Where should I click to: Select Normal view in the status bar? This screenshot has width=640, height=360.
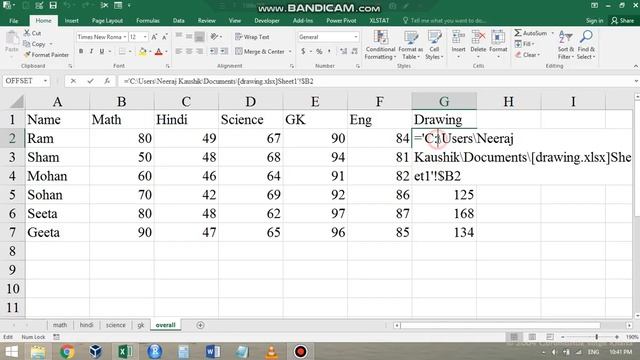pyautogui.click(x=514, y=337)
